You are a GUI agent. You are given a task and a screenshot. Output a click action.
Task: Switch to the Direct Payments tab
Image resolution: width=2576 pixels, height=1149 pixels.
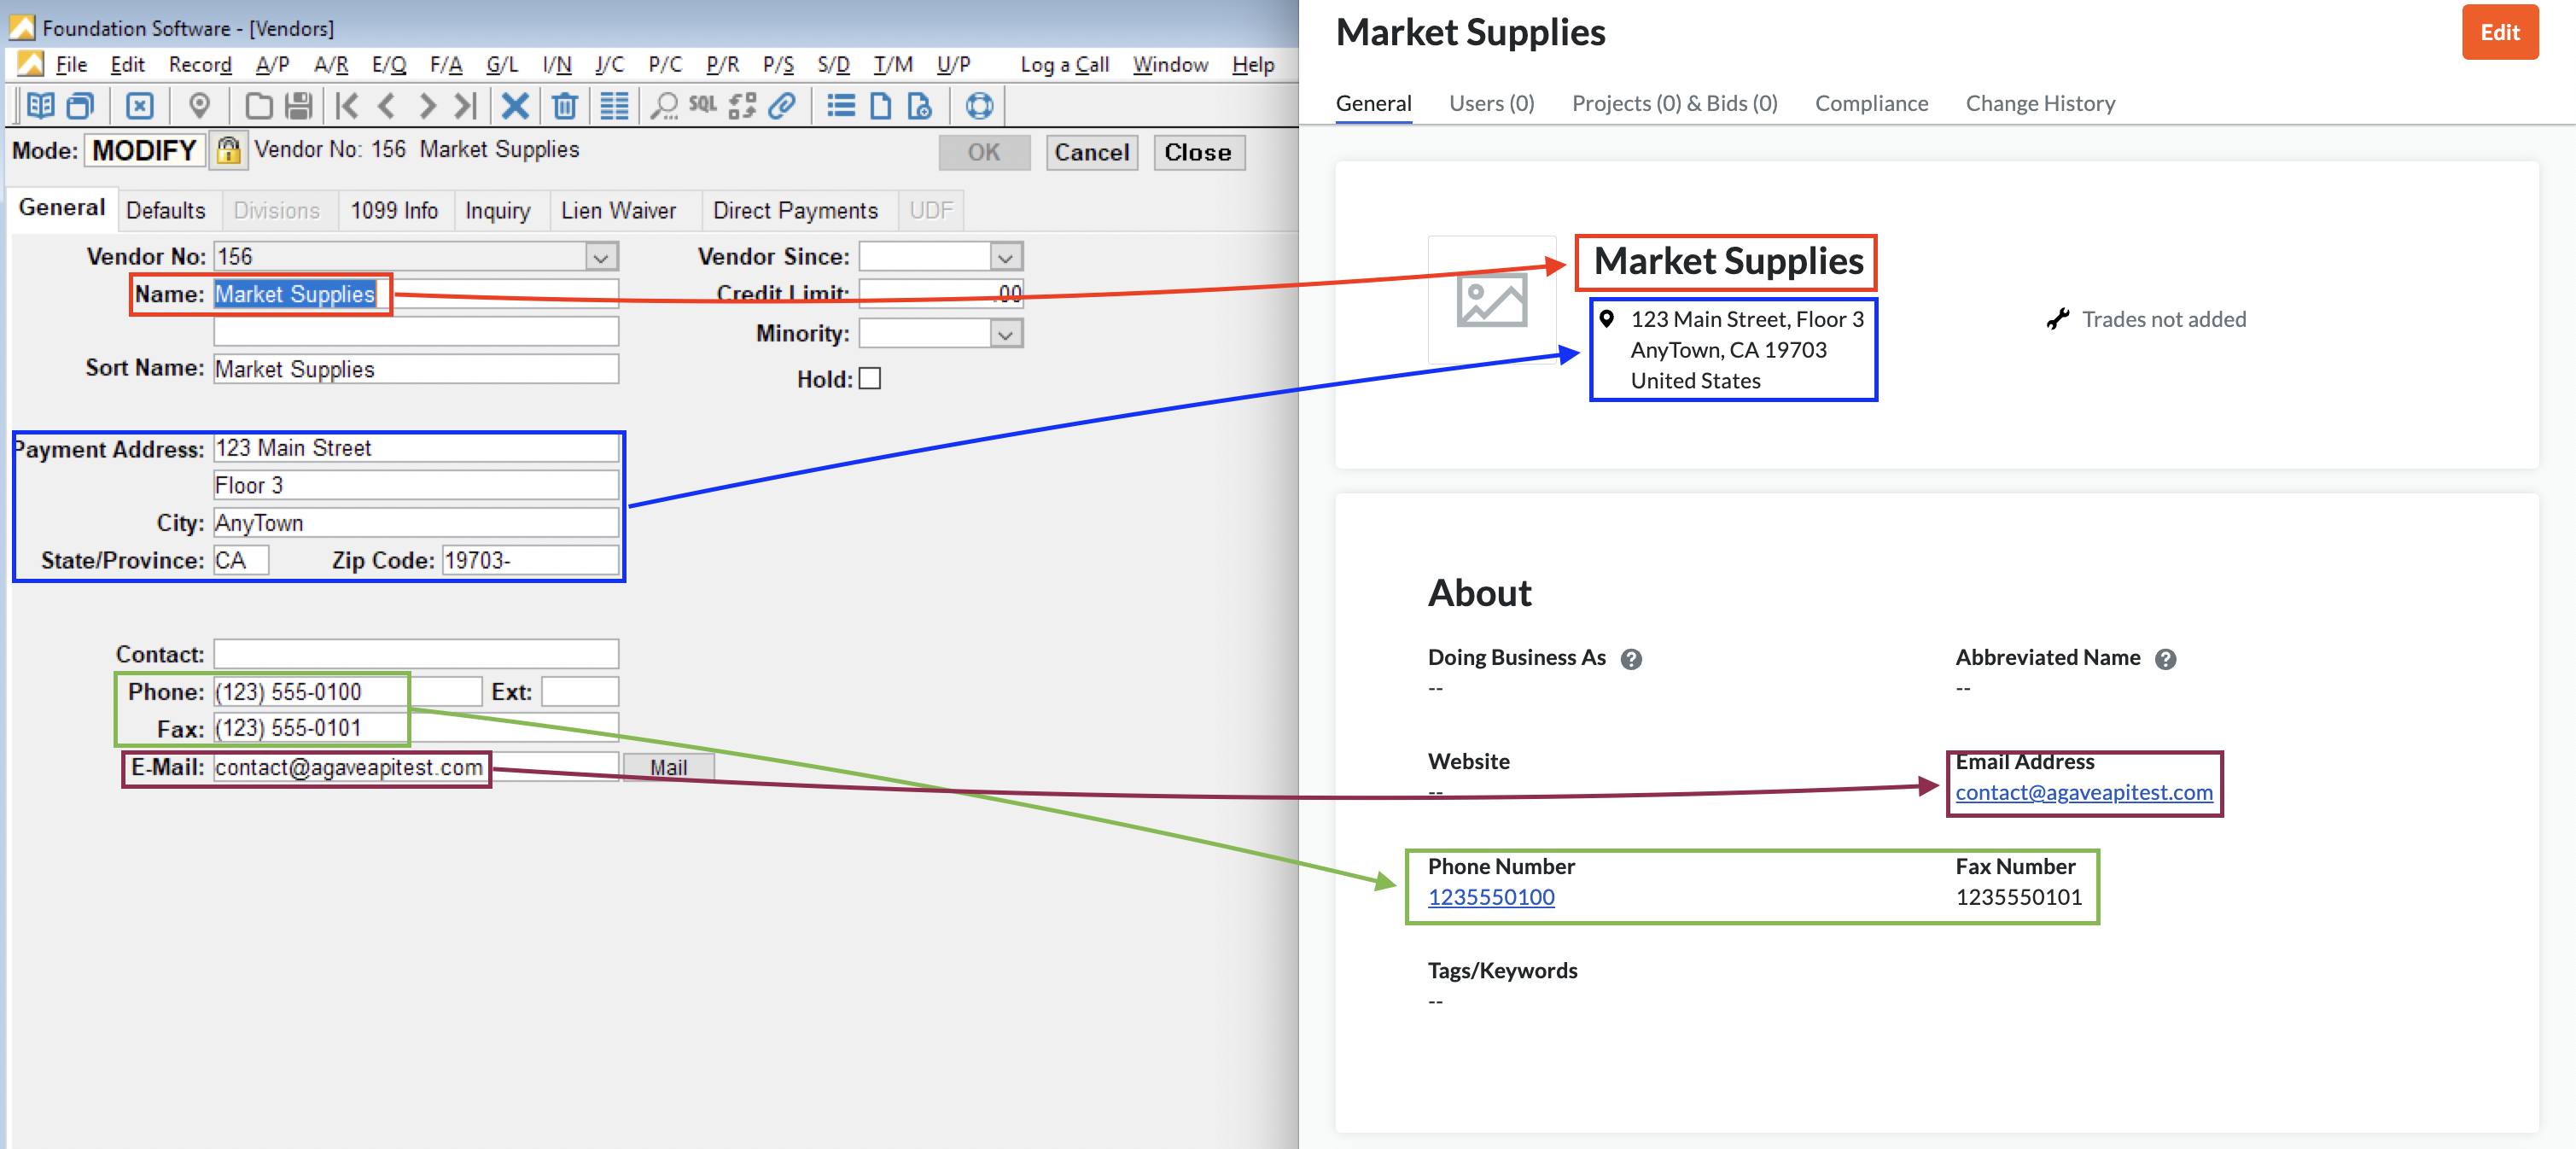(x=795, y=211)
